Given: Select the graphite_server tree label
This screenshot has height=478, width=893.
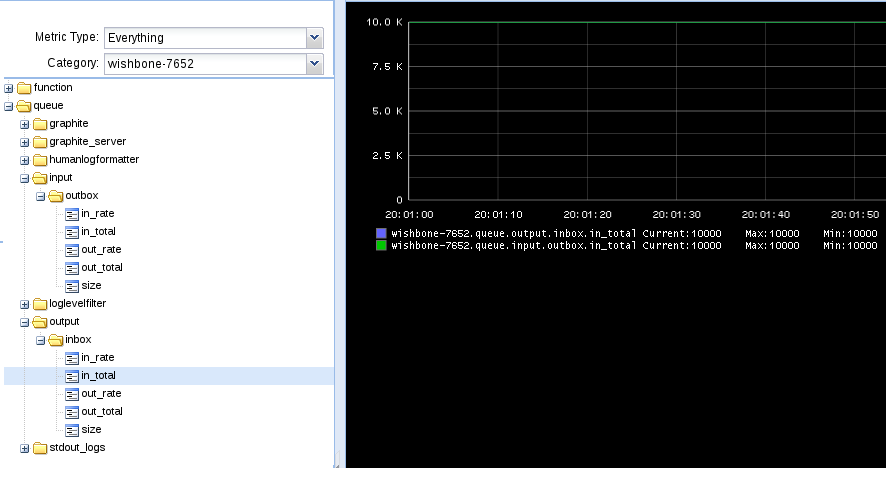Looking at the screenshot, I should [88, 141].
